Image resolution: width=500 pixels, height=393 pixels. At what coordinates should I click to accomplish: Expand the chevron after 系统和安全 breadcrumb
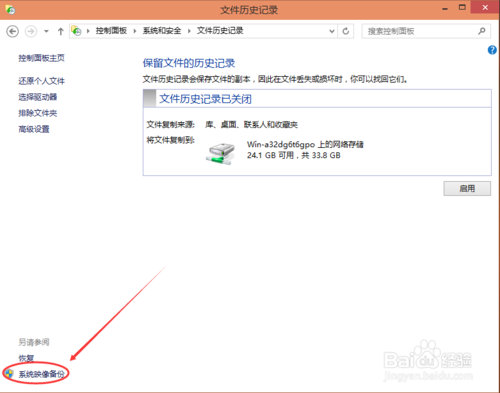pyautogui.click(x=189, y=31)
